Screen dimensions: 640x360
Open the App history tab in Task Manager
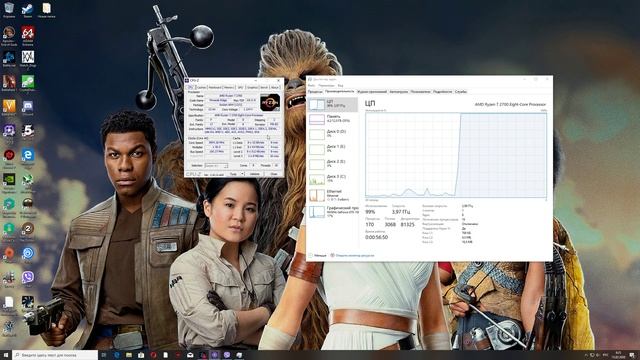pos(372,91)
